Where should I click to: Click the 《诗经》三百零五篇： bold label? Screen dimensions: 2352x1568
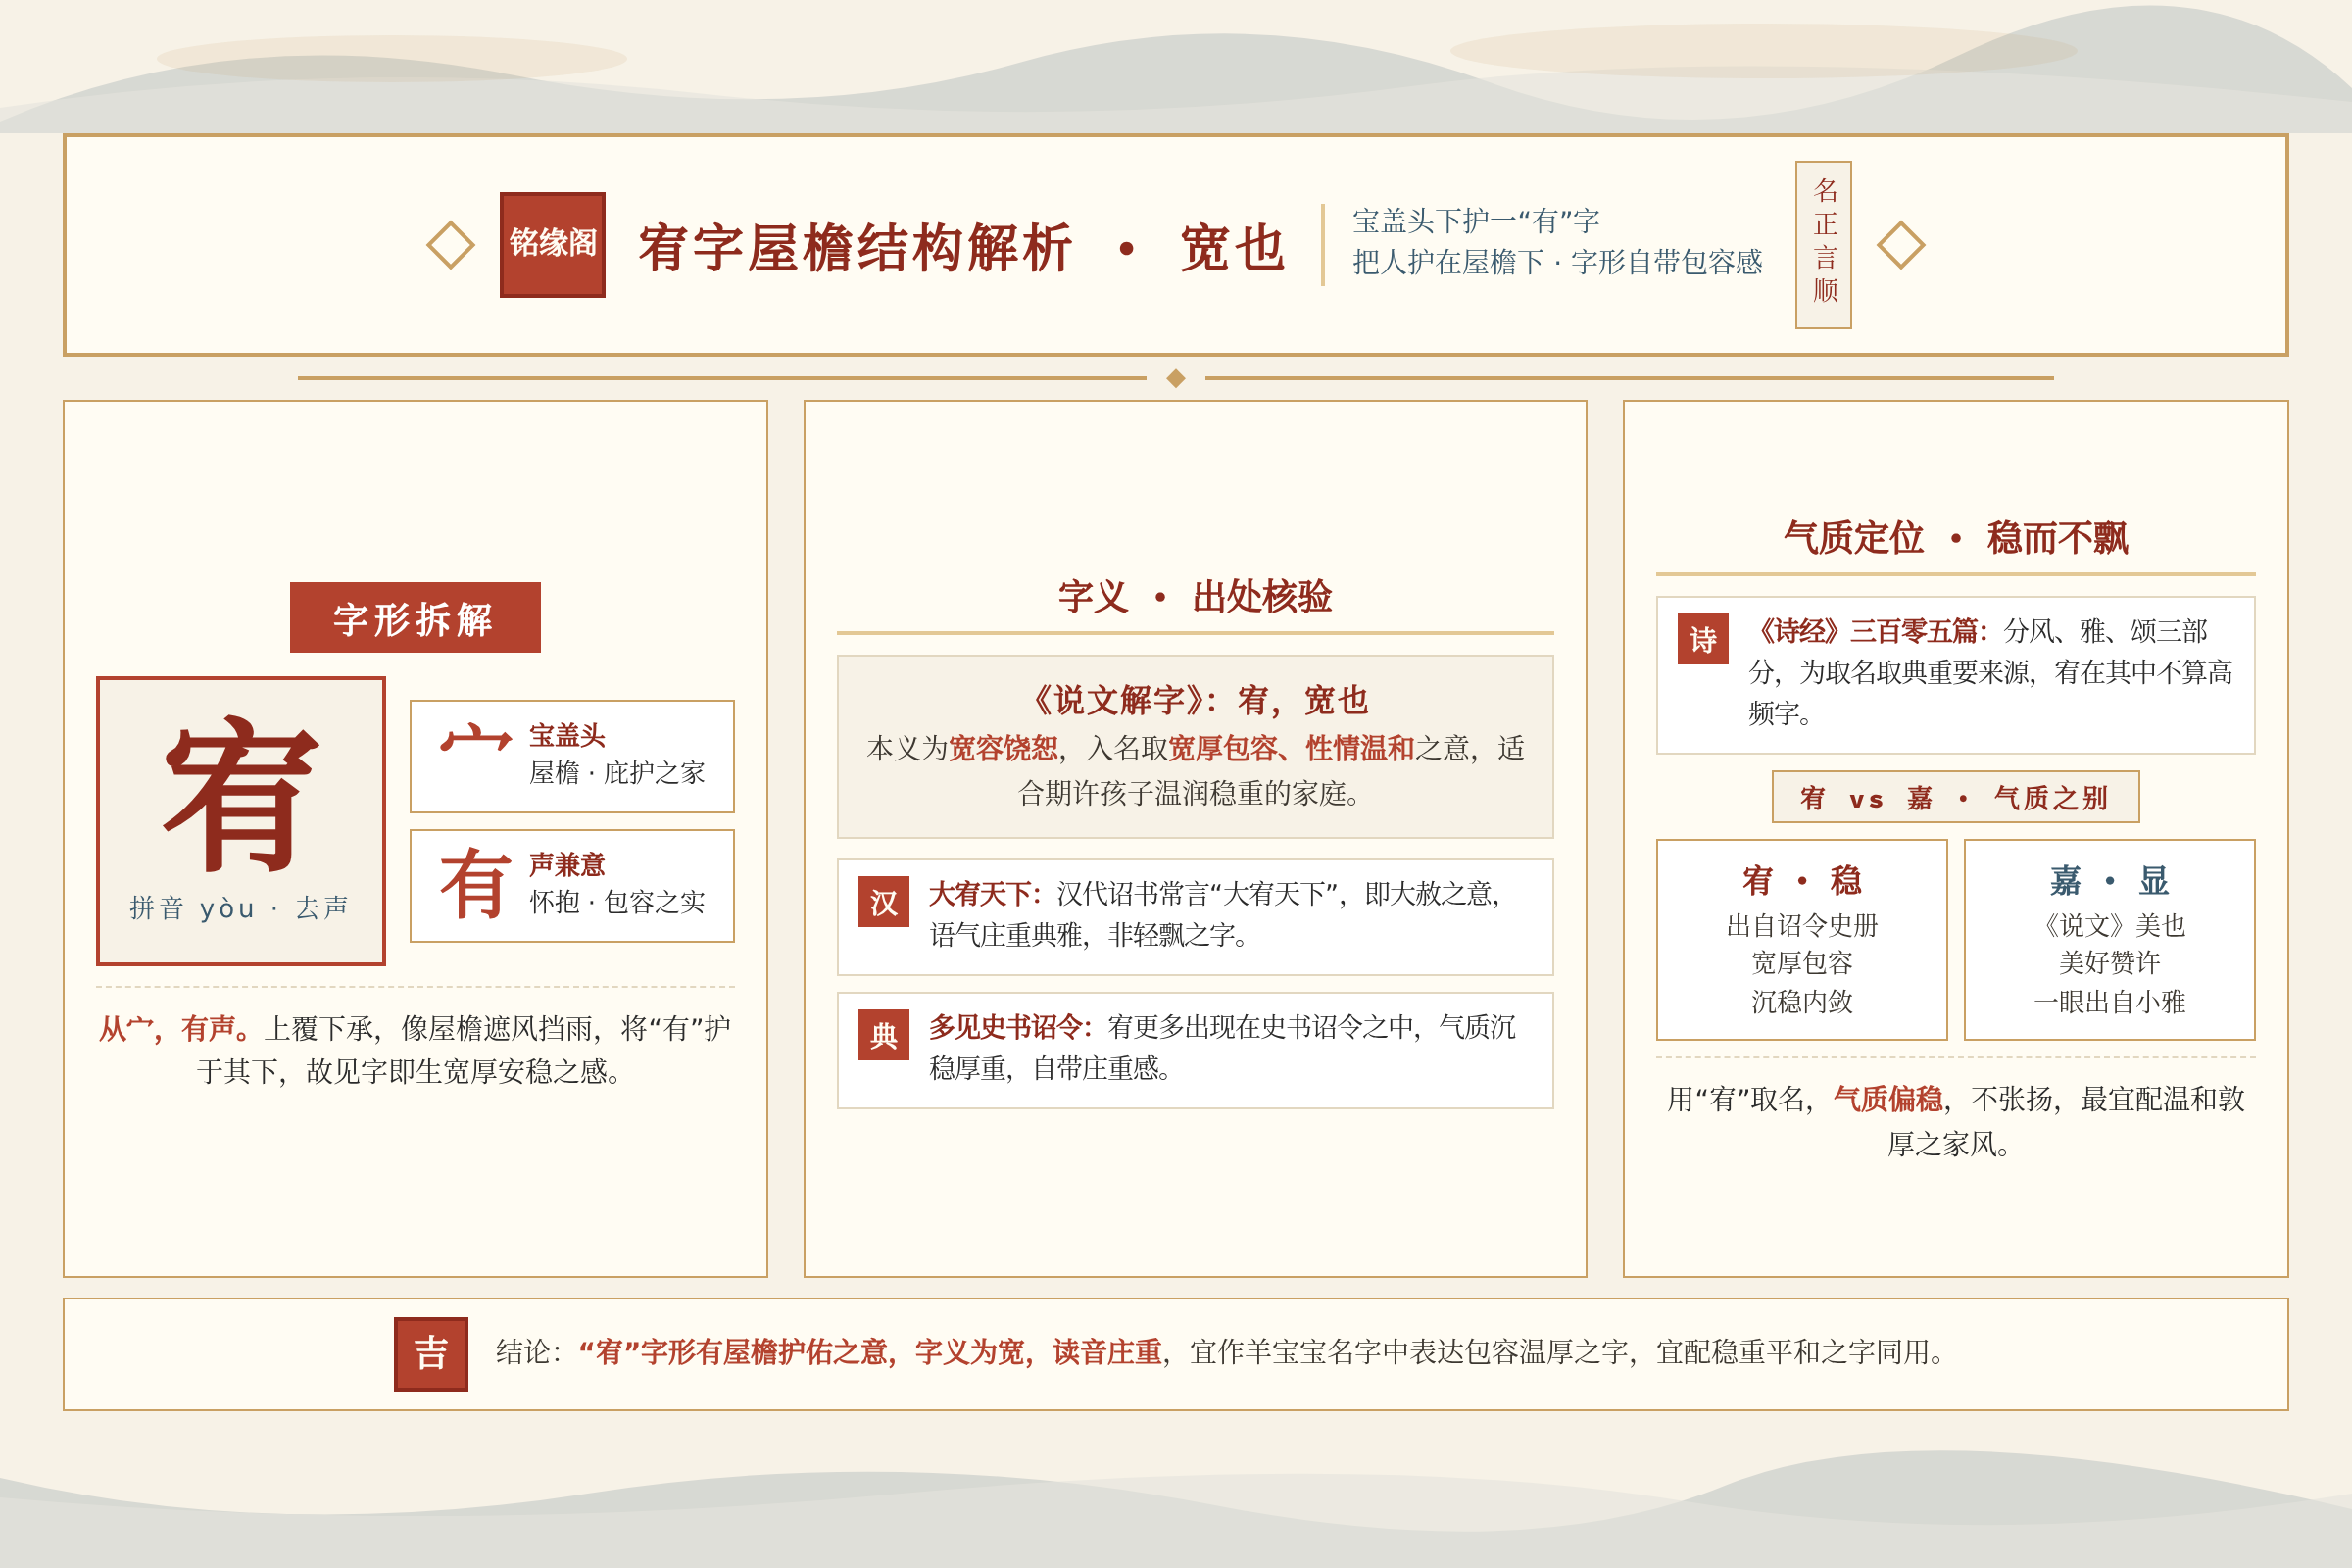coord(1869,631)
